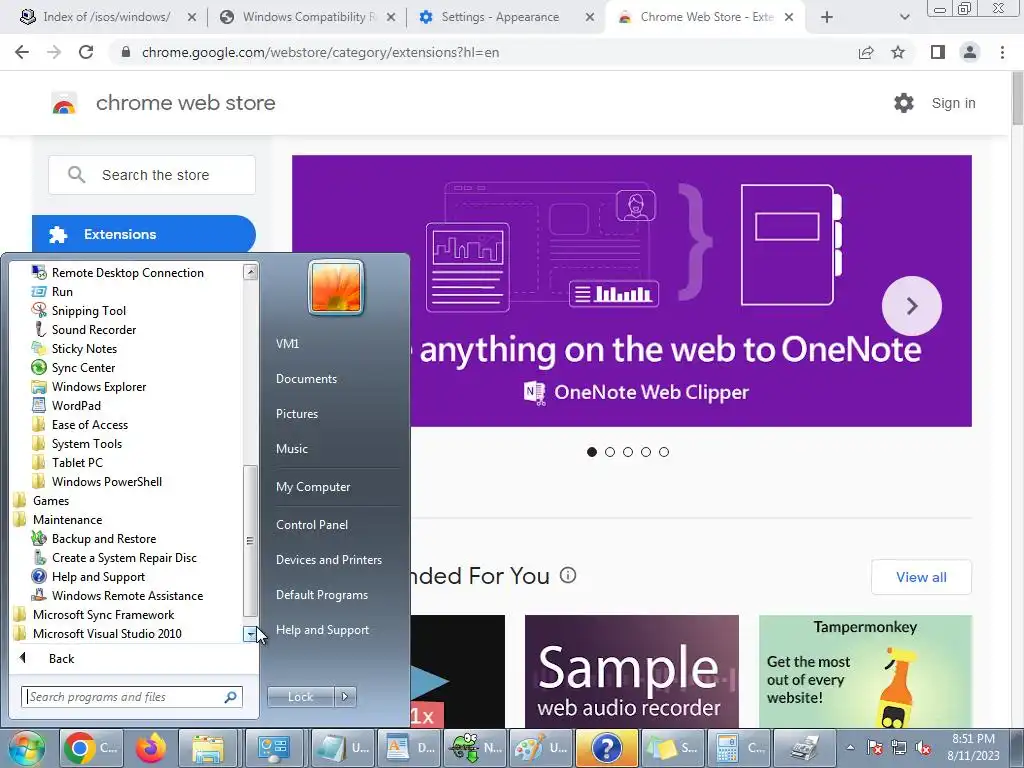
Task: Select the fifth carousel dot indicator
Action: (x=664, y=452)
